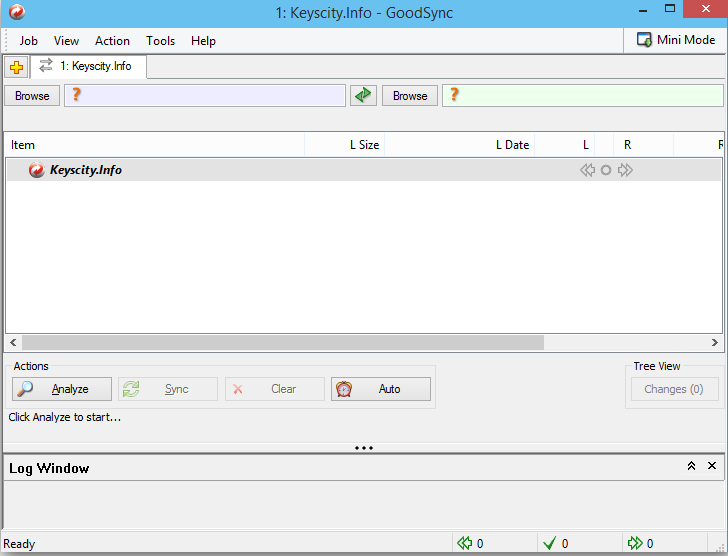Click status bar left-to-right count icon
The height and width of the screenshot is (556, 728).
coord(635,543)
